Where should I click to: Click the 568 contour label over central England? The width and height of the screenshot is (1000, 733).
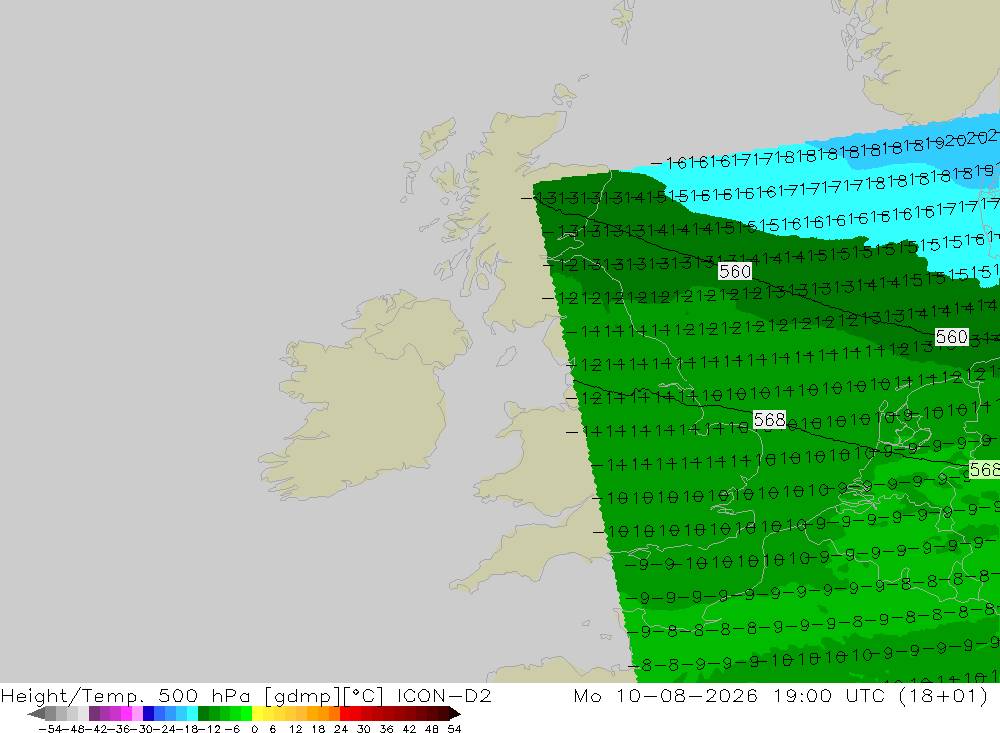(769, 420)
